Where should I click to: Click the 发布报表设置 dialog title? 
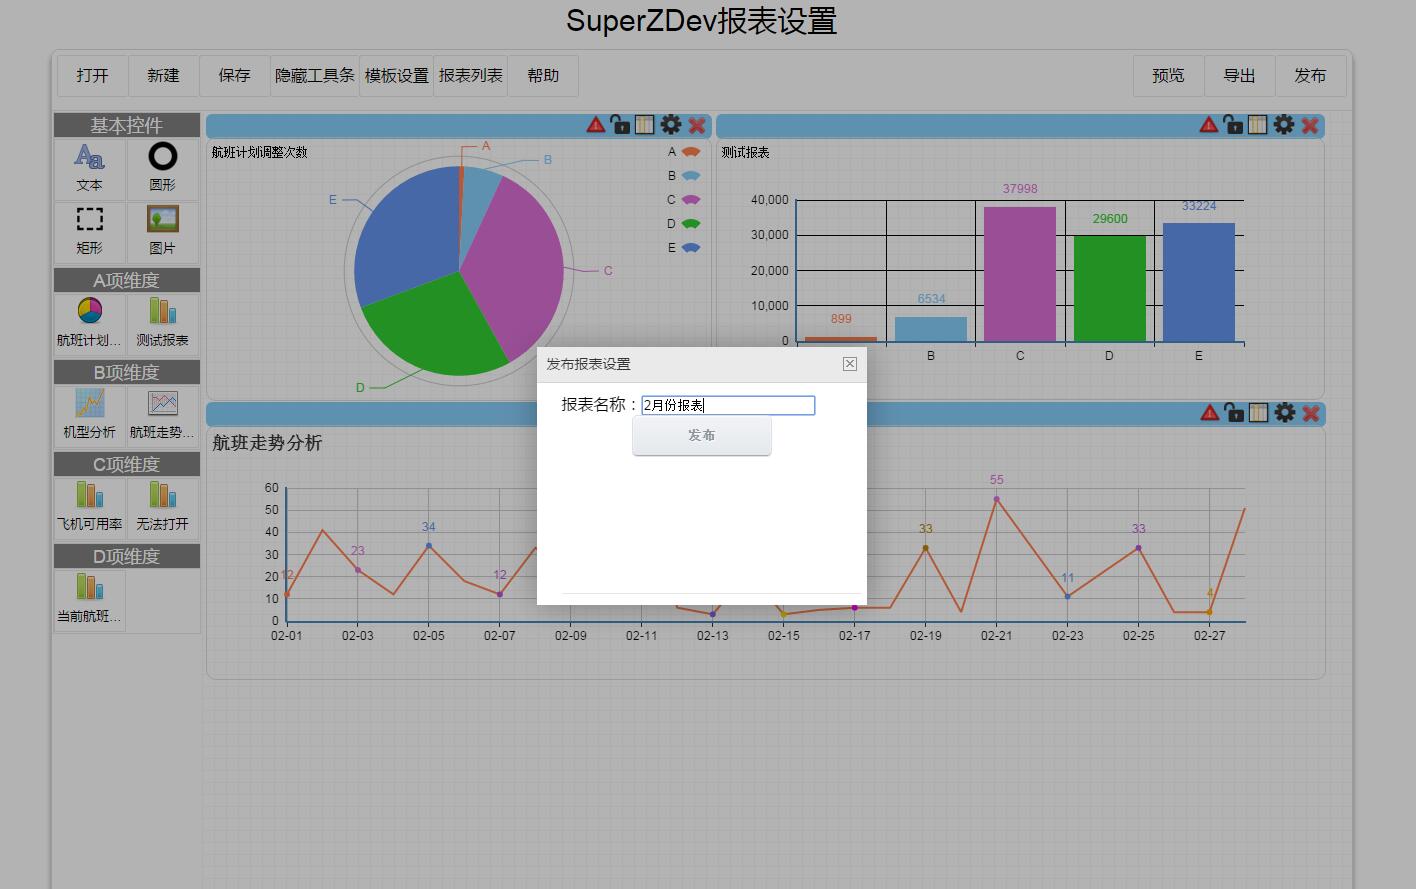(588, 364)
